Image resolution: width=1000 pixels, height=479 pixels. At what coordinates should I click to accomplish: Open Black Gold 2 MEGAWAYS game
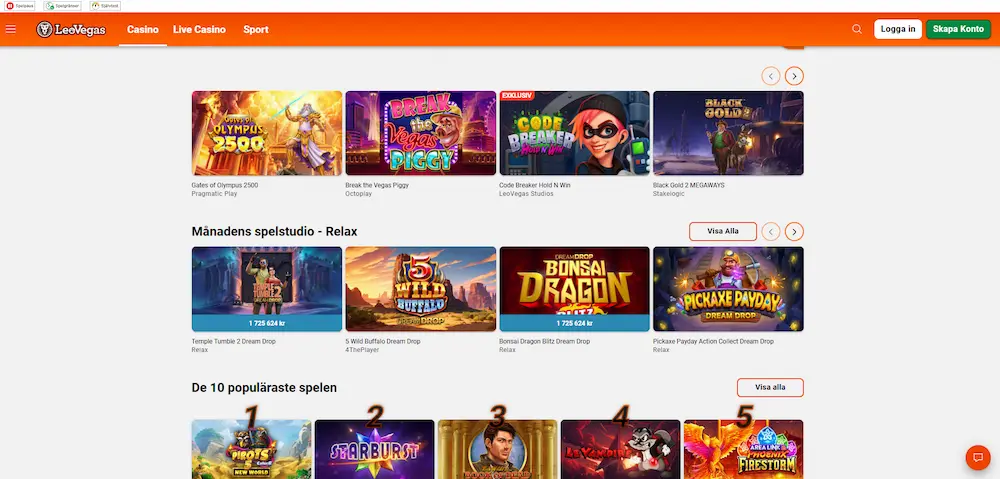tap(728, 133)
